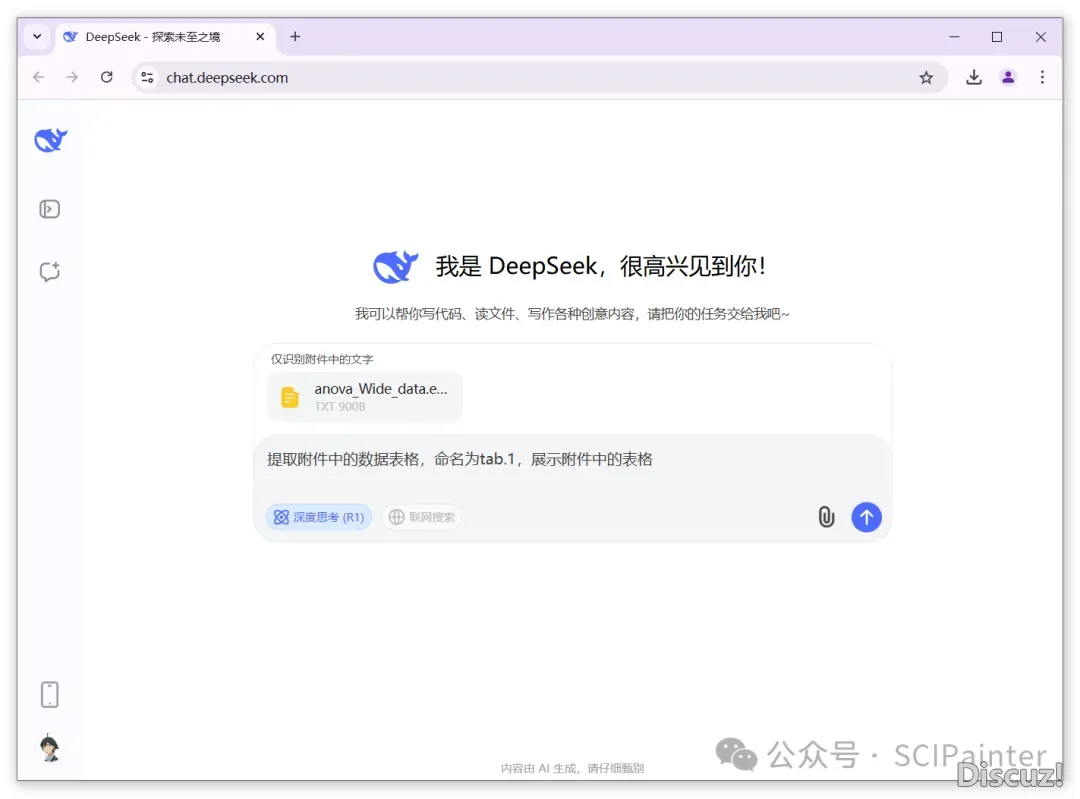The image size is (1080, 799).
Task: Open the mobile app download icon
Action: tap(50, 694)
